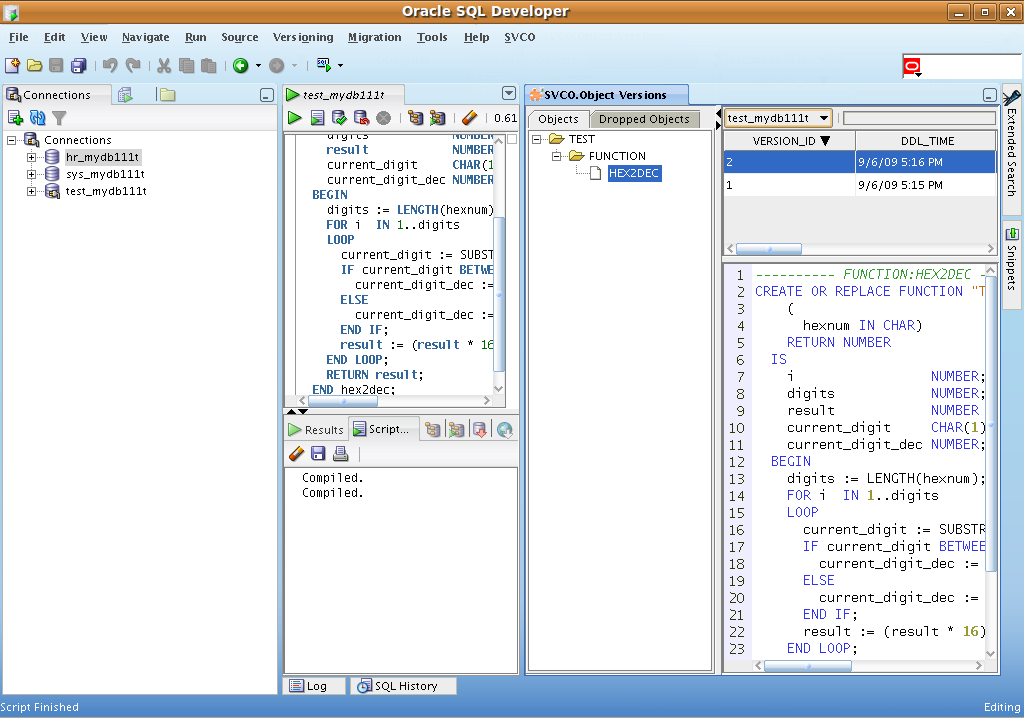Switch to the Dropped Objects tab
This screenshot has height=718, width=1024.
pos(644,119)
